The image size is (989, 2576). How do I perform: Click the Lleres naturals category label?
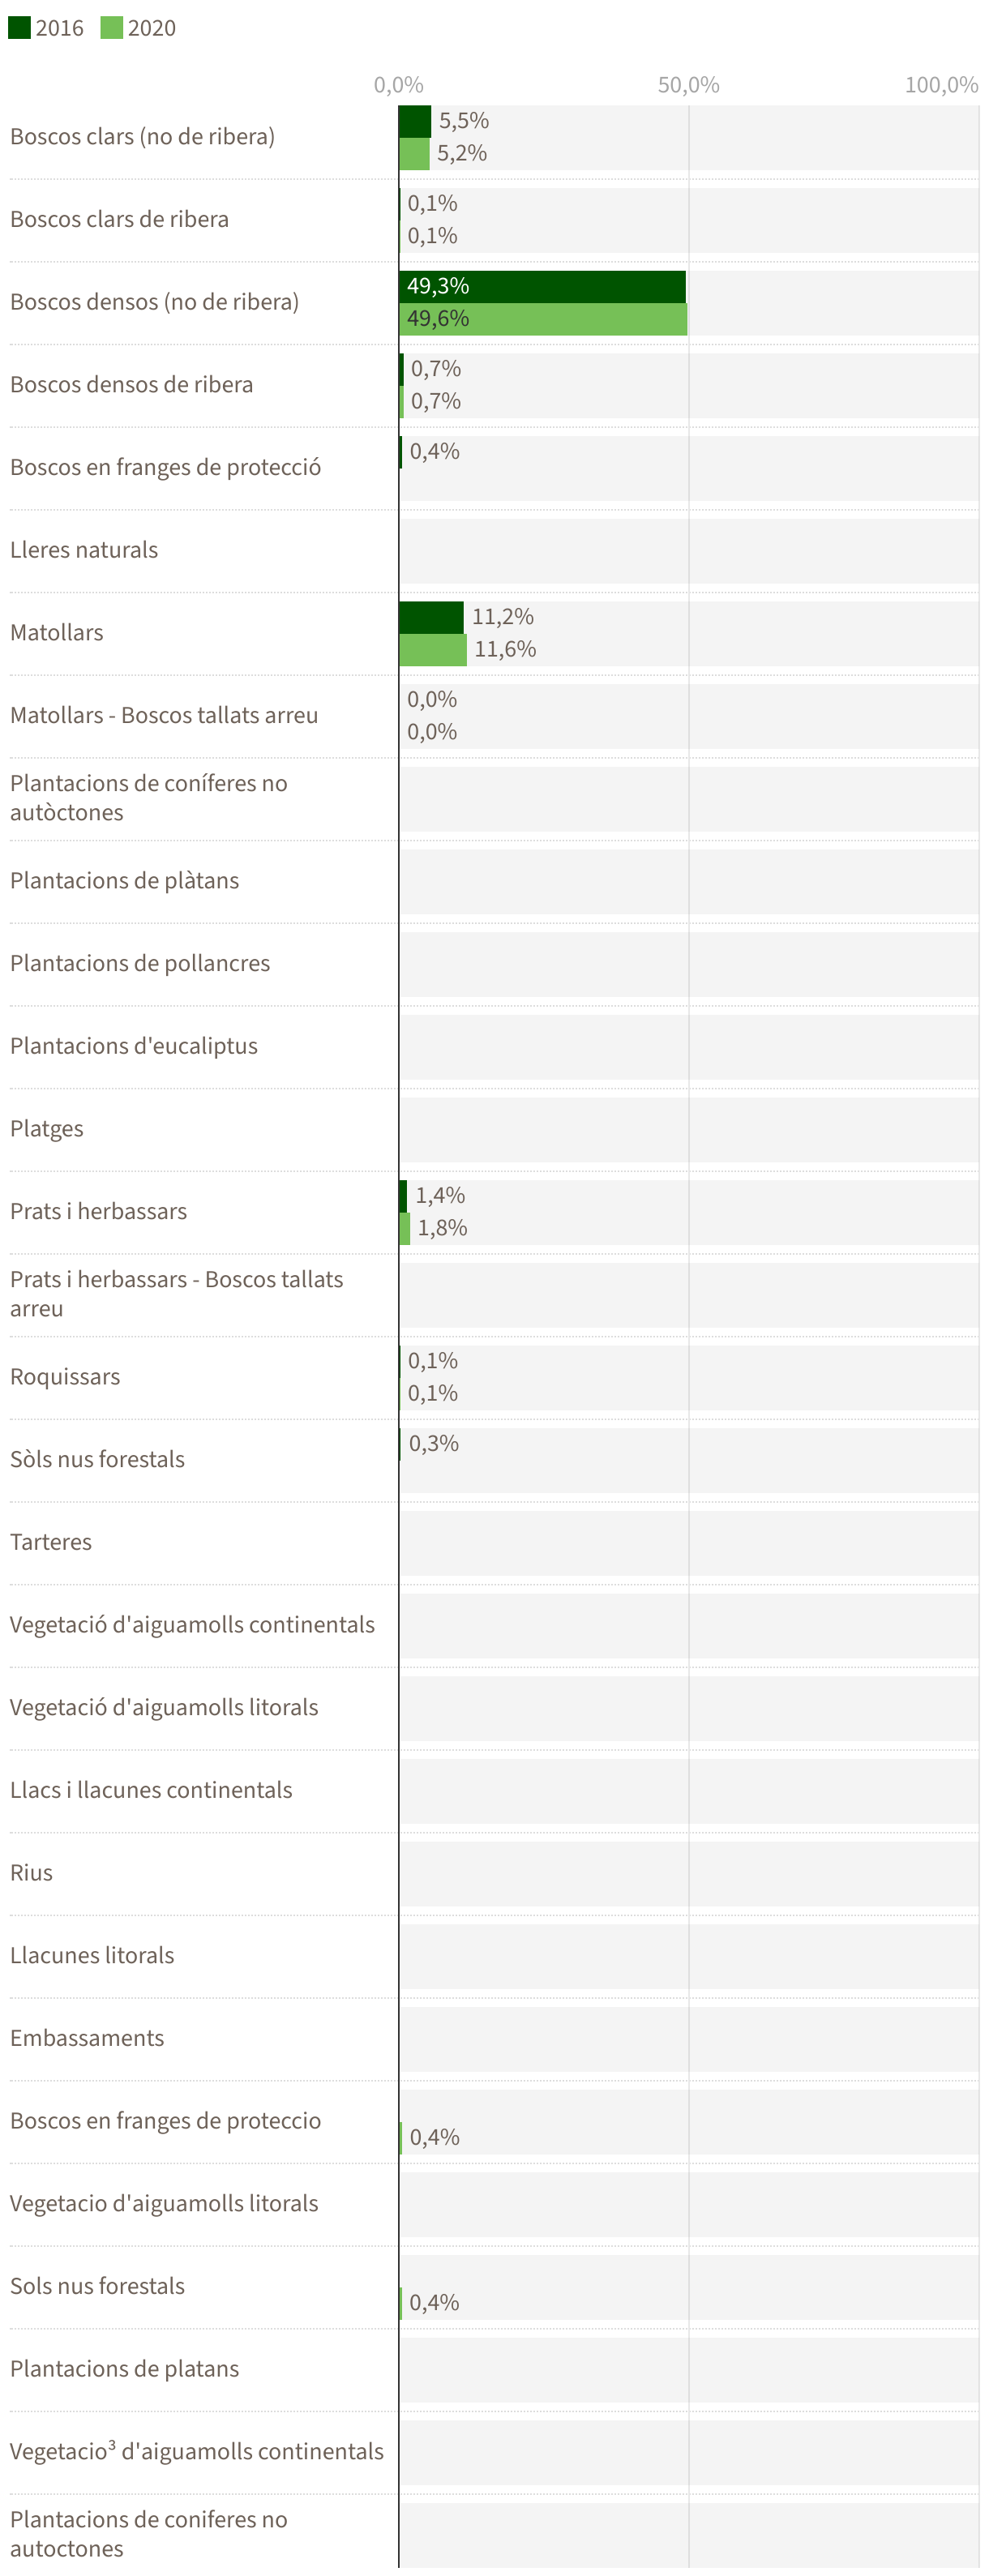pos(84,550)
